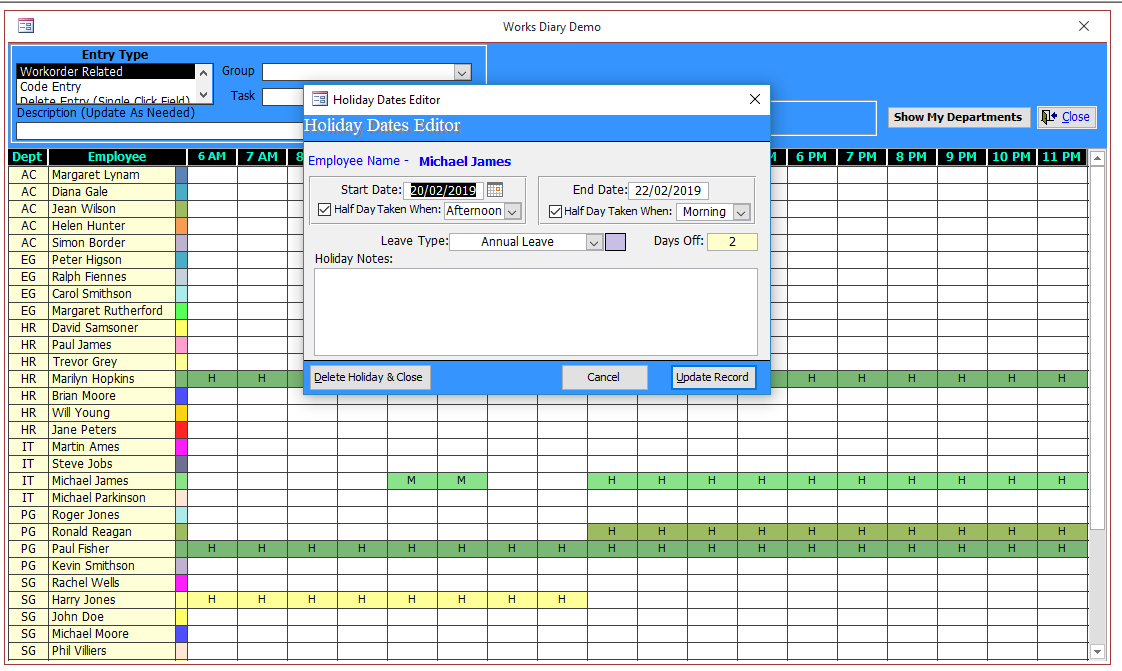Click the Holiday Dates Editor form icon
Screen dimensions: 1122x671
[x=320, y=99]
